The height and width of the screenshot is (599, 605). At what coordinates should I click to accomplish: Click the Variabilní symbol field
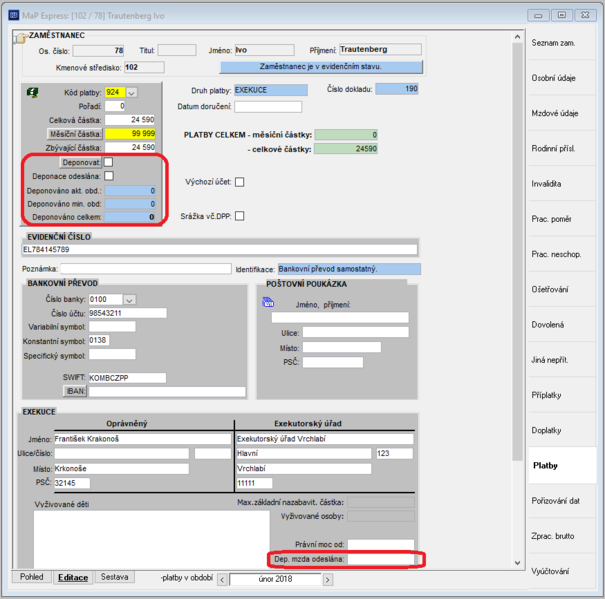click(112, 327)
